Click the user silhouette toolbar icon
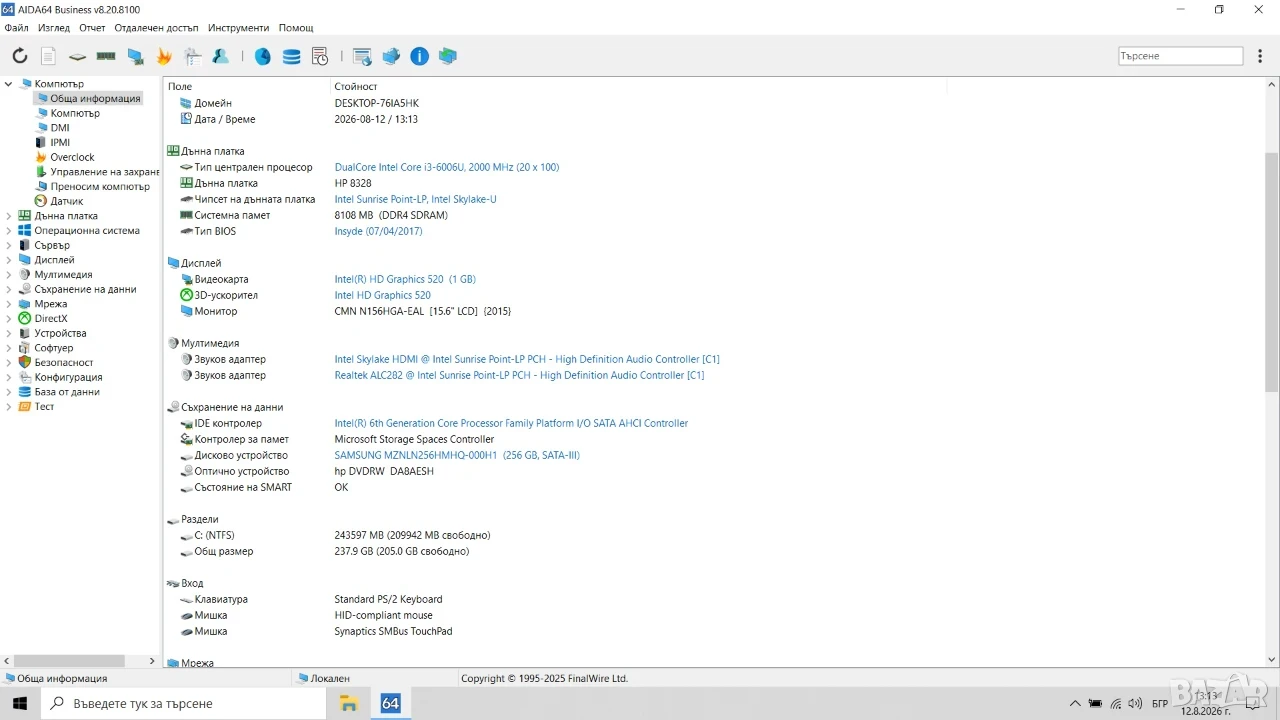This screenshot has width=1280, height=720. pos(221,56)
